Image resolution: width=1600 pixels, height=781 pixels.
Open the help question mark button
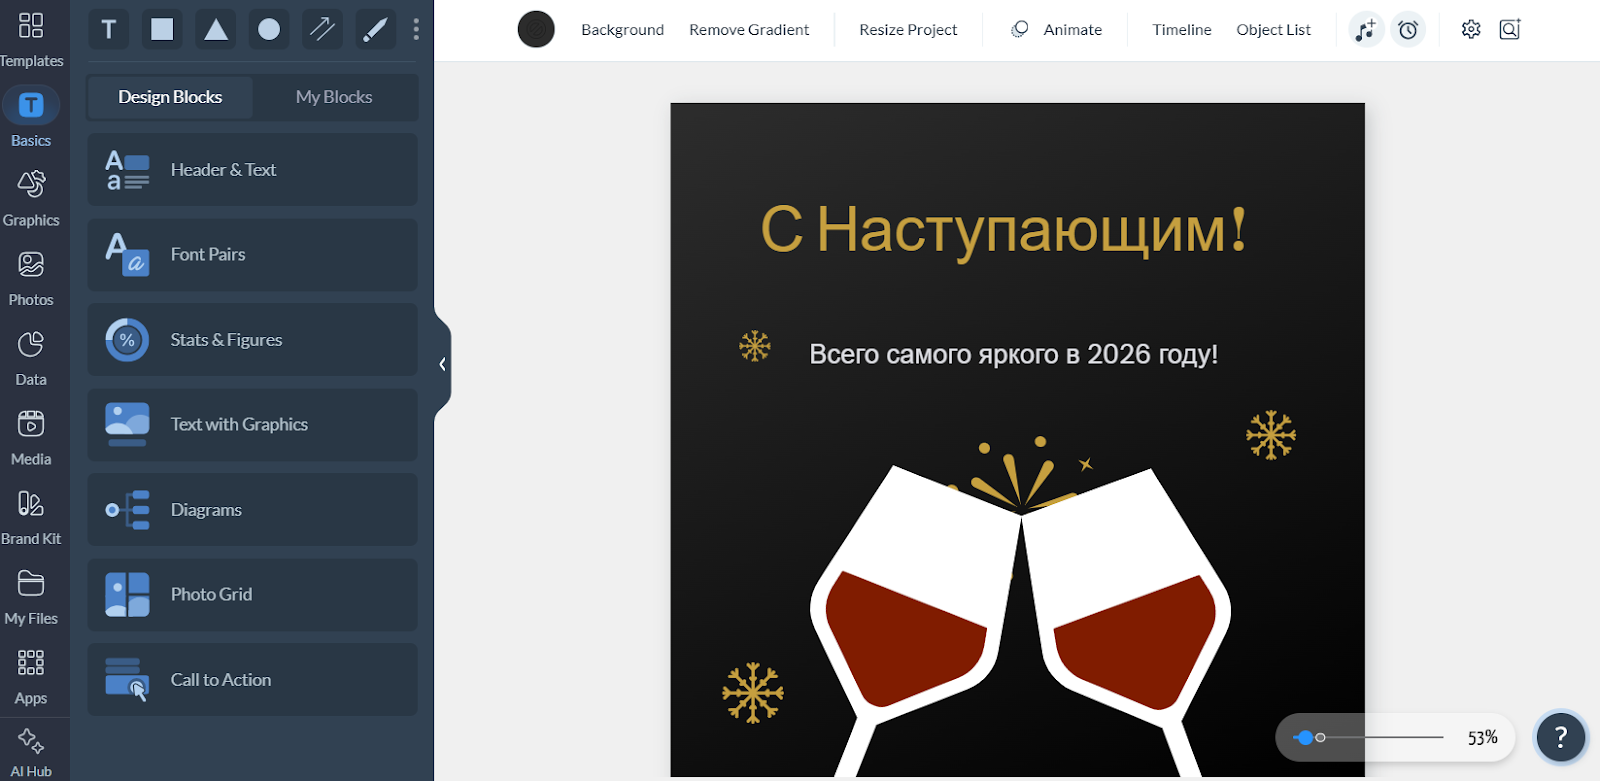1560,738
